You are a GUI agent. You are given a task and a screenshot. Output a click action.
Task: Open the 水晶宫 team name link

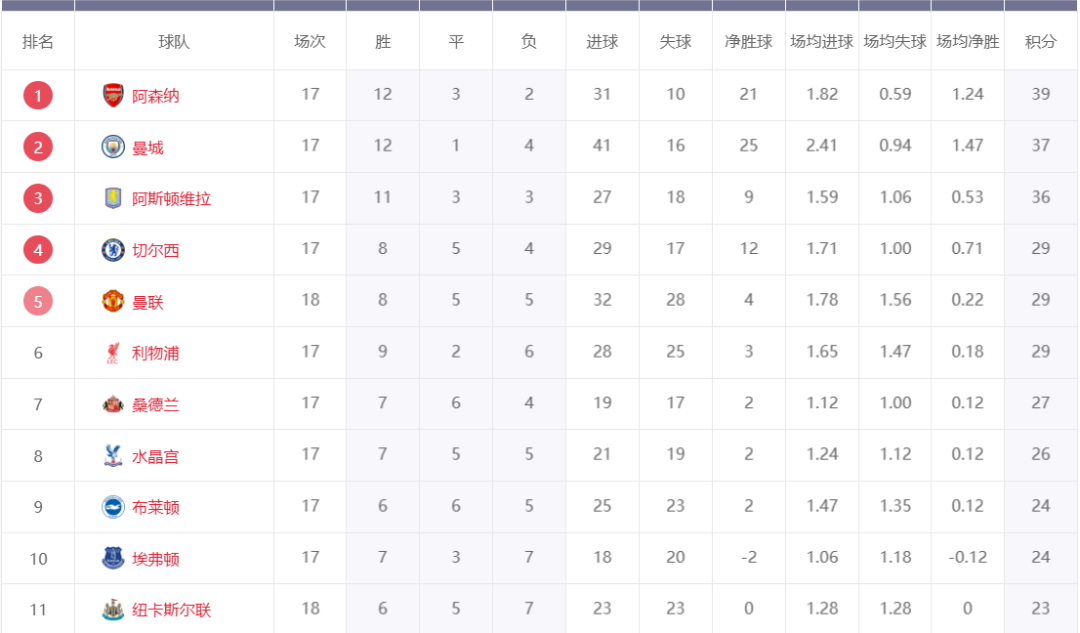(155, 456)
